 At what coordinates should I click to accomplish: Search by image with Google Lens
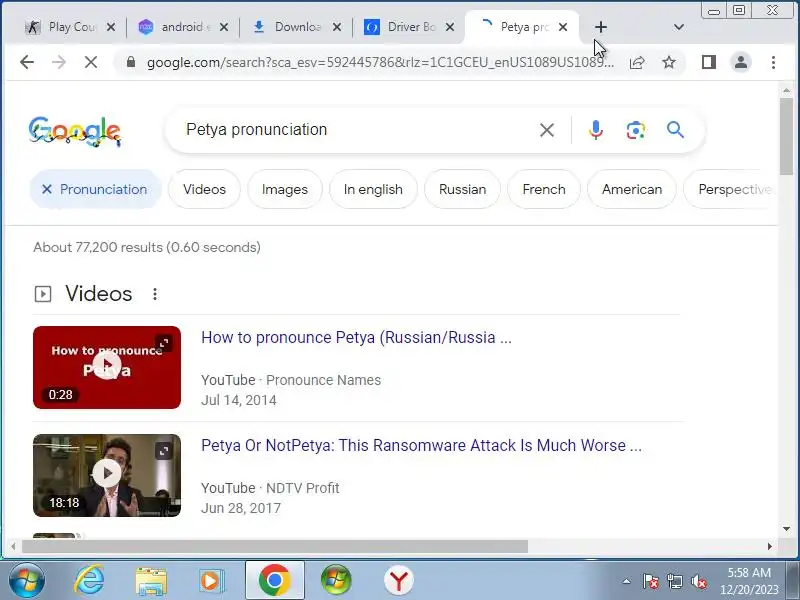click(x=636, y=130)
